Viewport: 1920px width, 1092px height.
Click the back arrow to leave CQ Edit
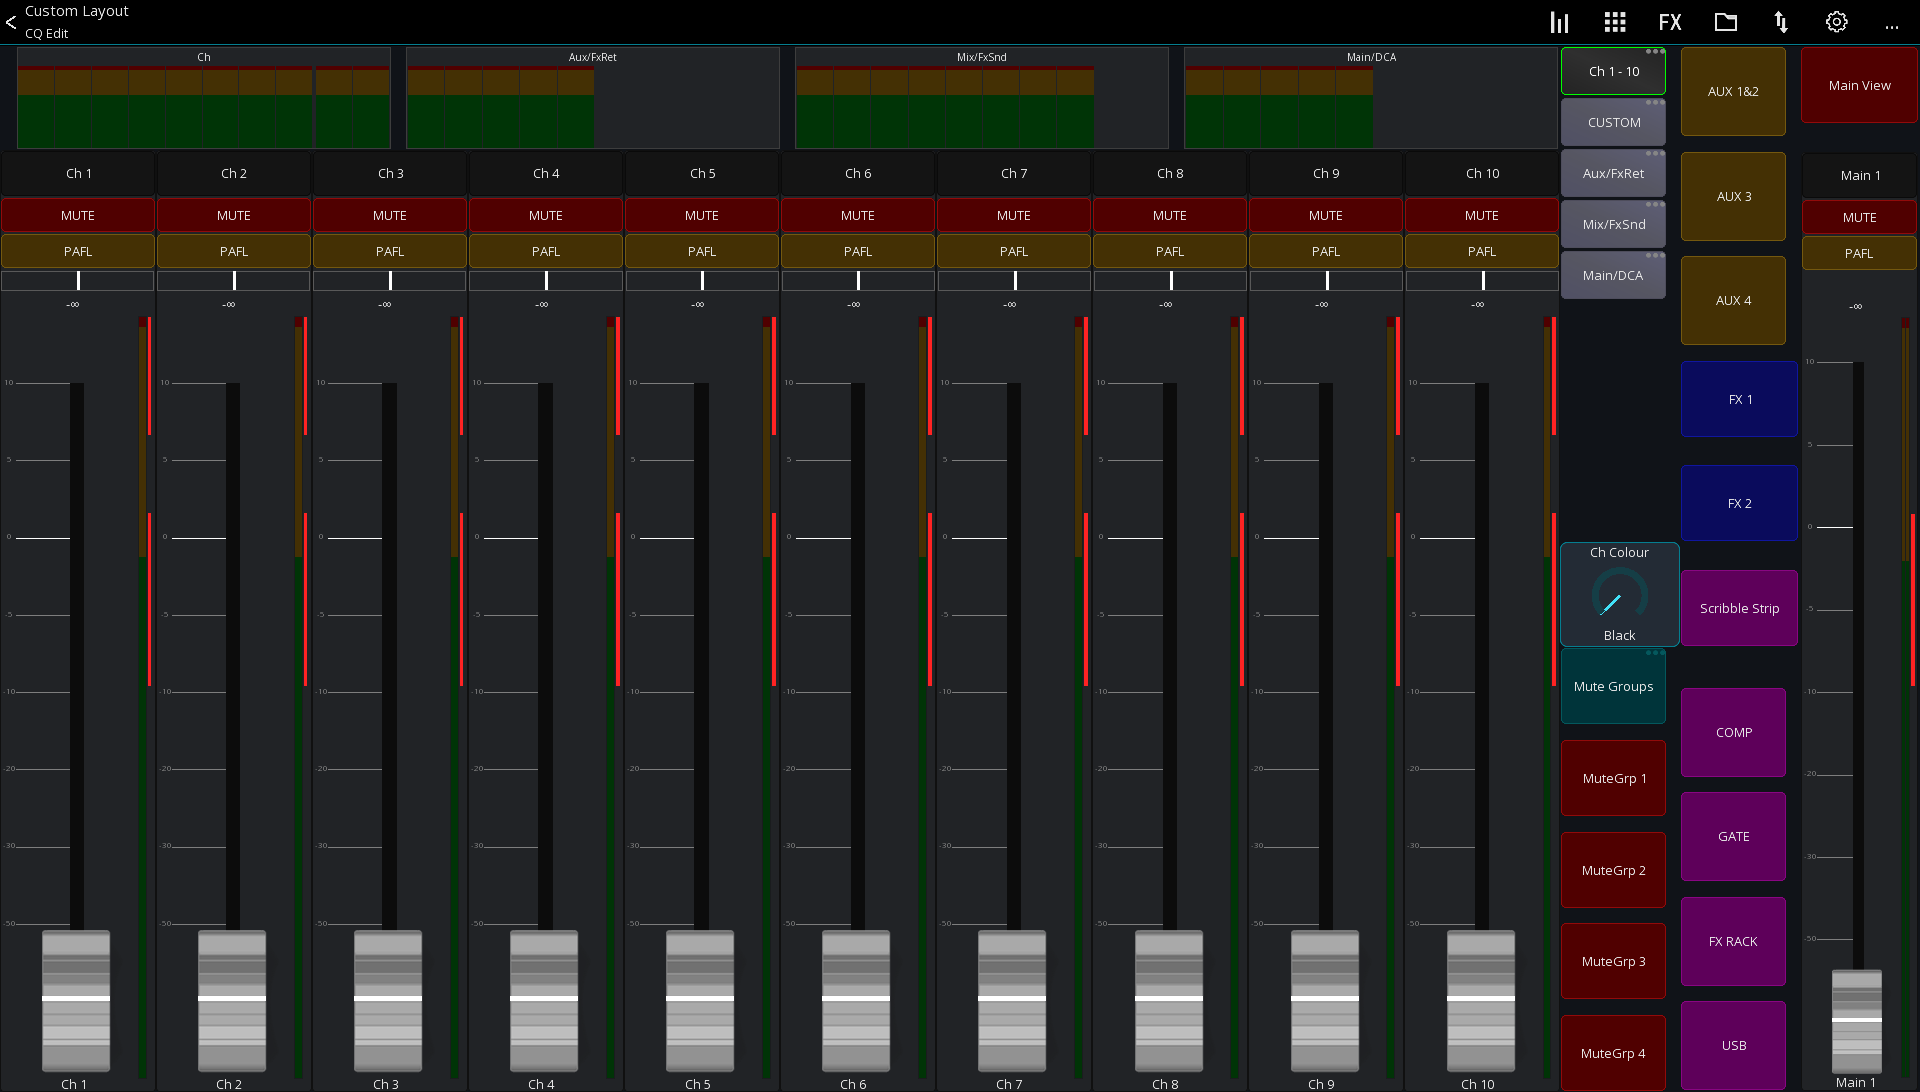point(11,21)
